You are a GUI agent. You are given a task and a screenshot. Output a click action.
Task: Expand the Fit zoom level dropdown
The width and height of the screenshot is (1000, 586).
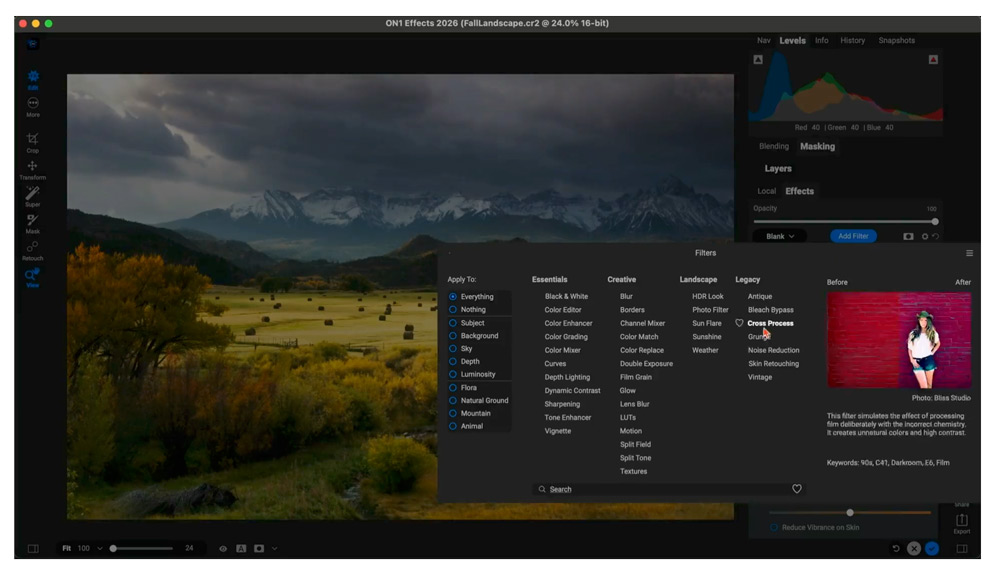[x=100, y=548]
